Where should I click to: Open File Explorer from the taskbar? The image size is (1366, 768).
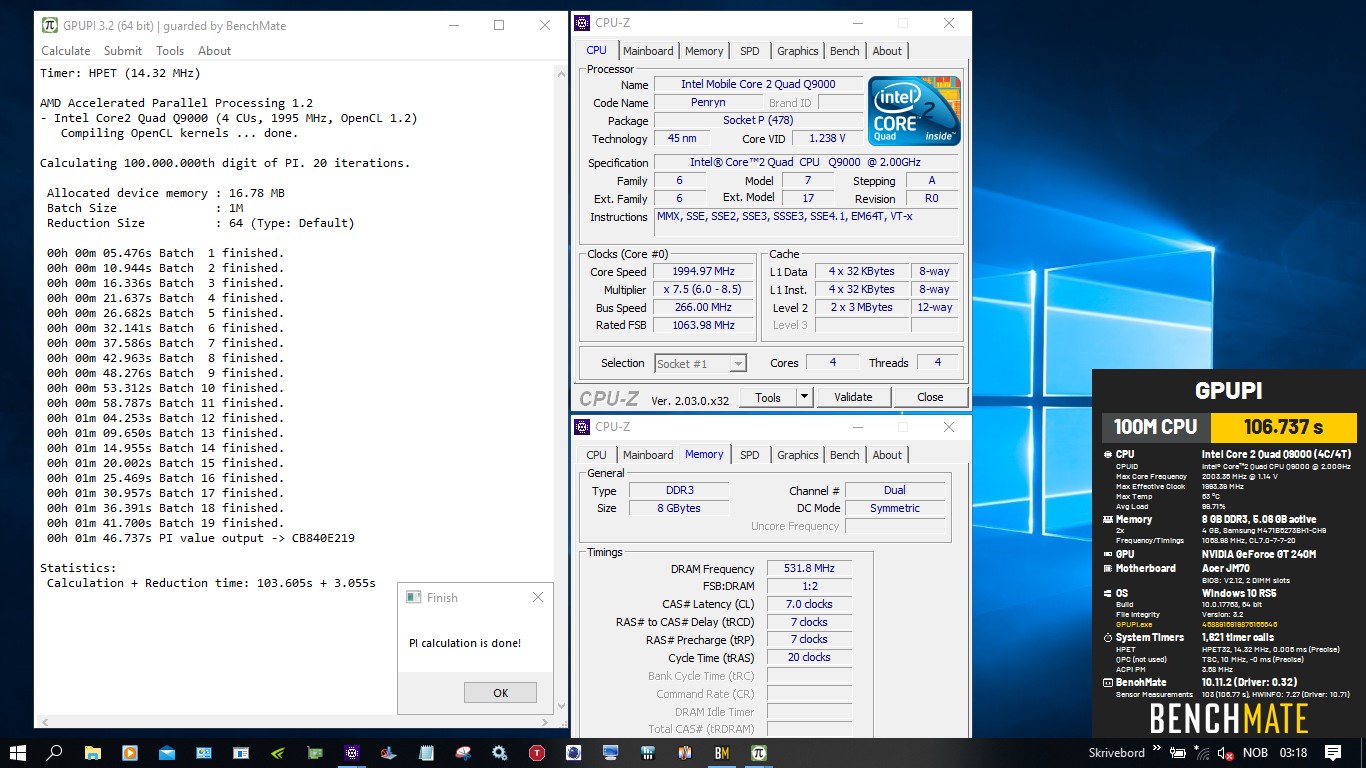[x=92, y=752]
